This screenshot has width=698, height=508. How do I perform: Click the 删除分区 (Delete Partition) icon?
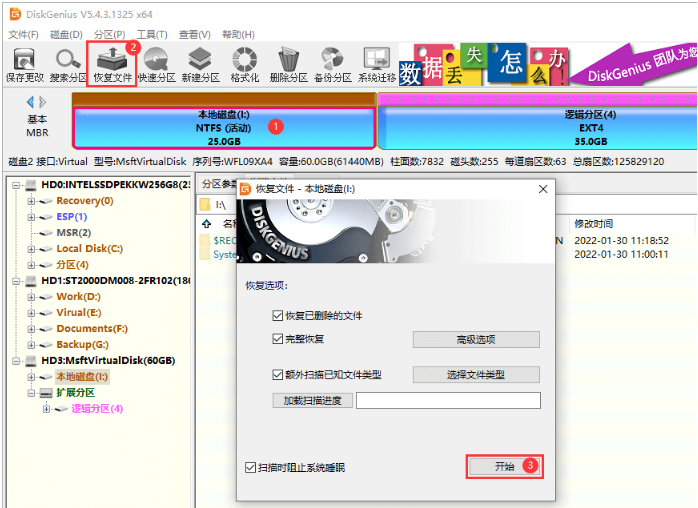point(289,64)
